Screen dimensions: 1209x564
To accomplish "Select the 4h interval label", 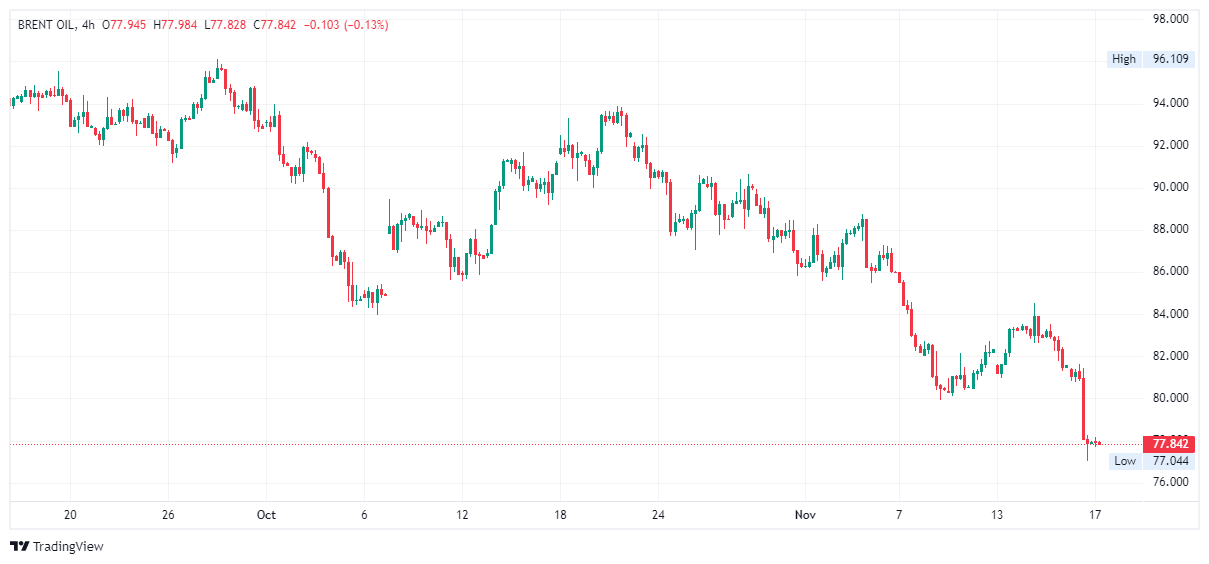I will 88,25.
